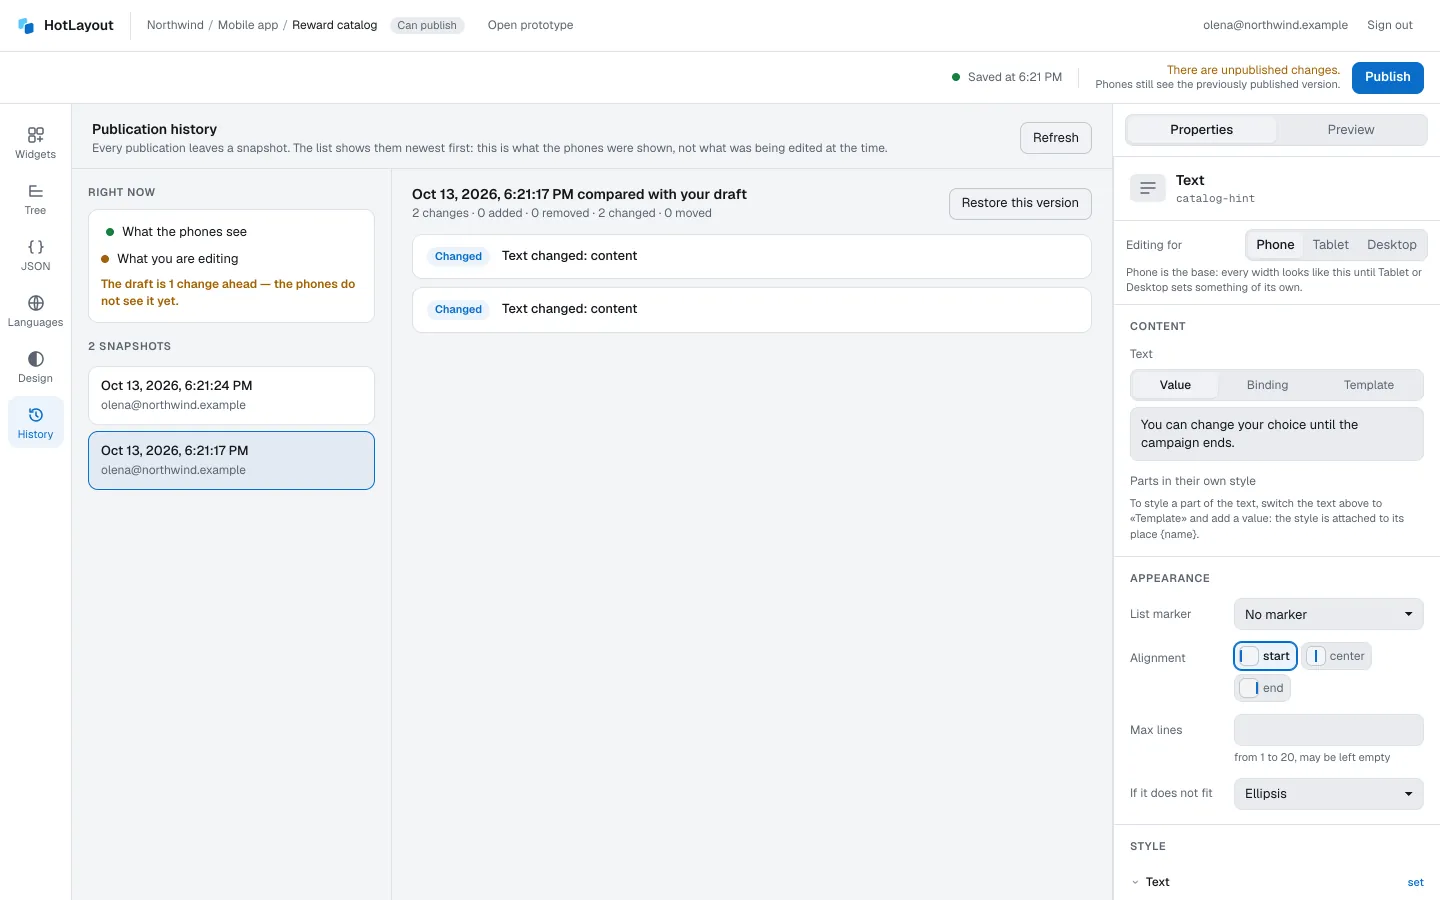Screen dimensions: 1440x900
Task: Open the Tree sidebar icon
Action: (36, 191)
